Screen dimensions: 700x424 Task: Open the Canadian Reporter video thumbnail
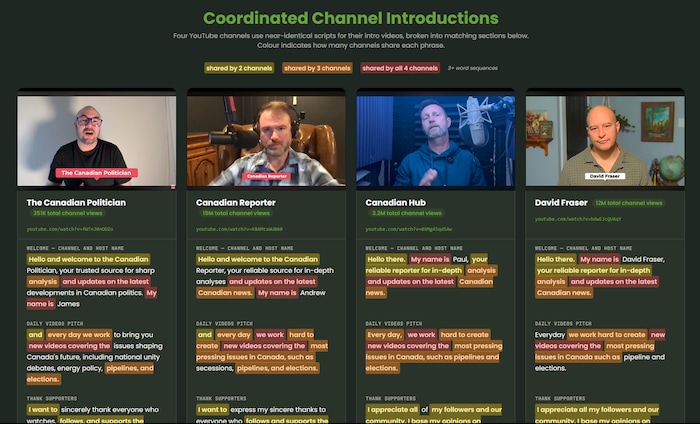(x=266, y=140)
